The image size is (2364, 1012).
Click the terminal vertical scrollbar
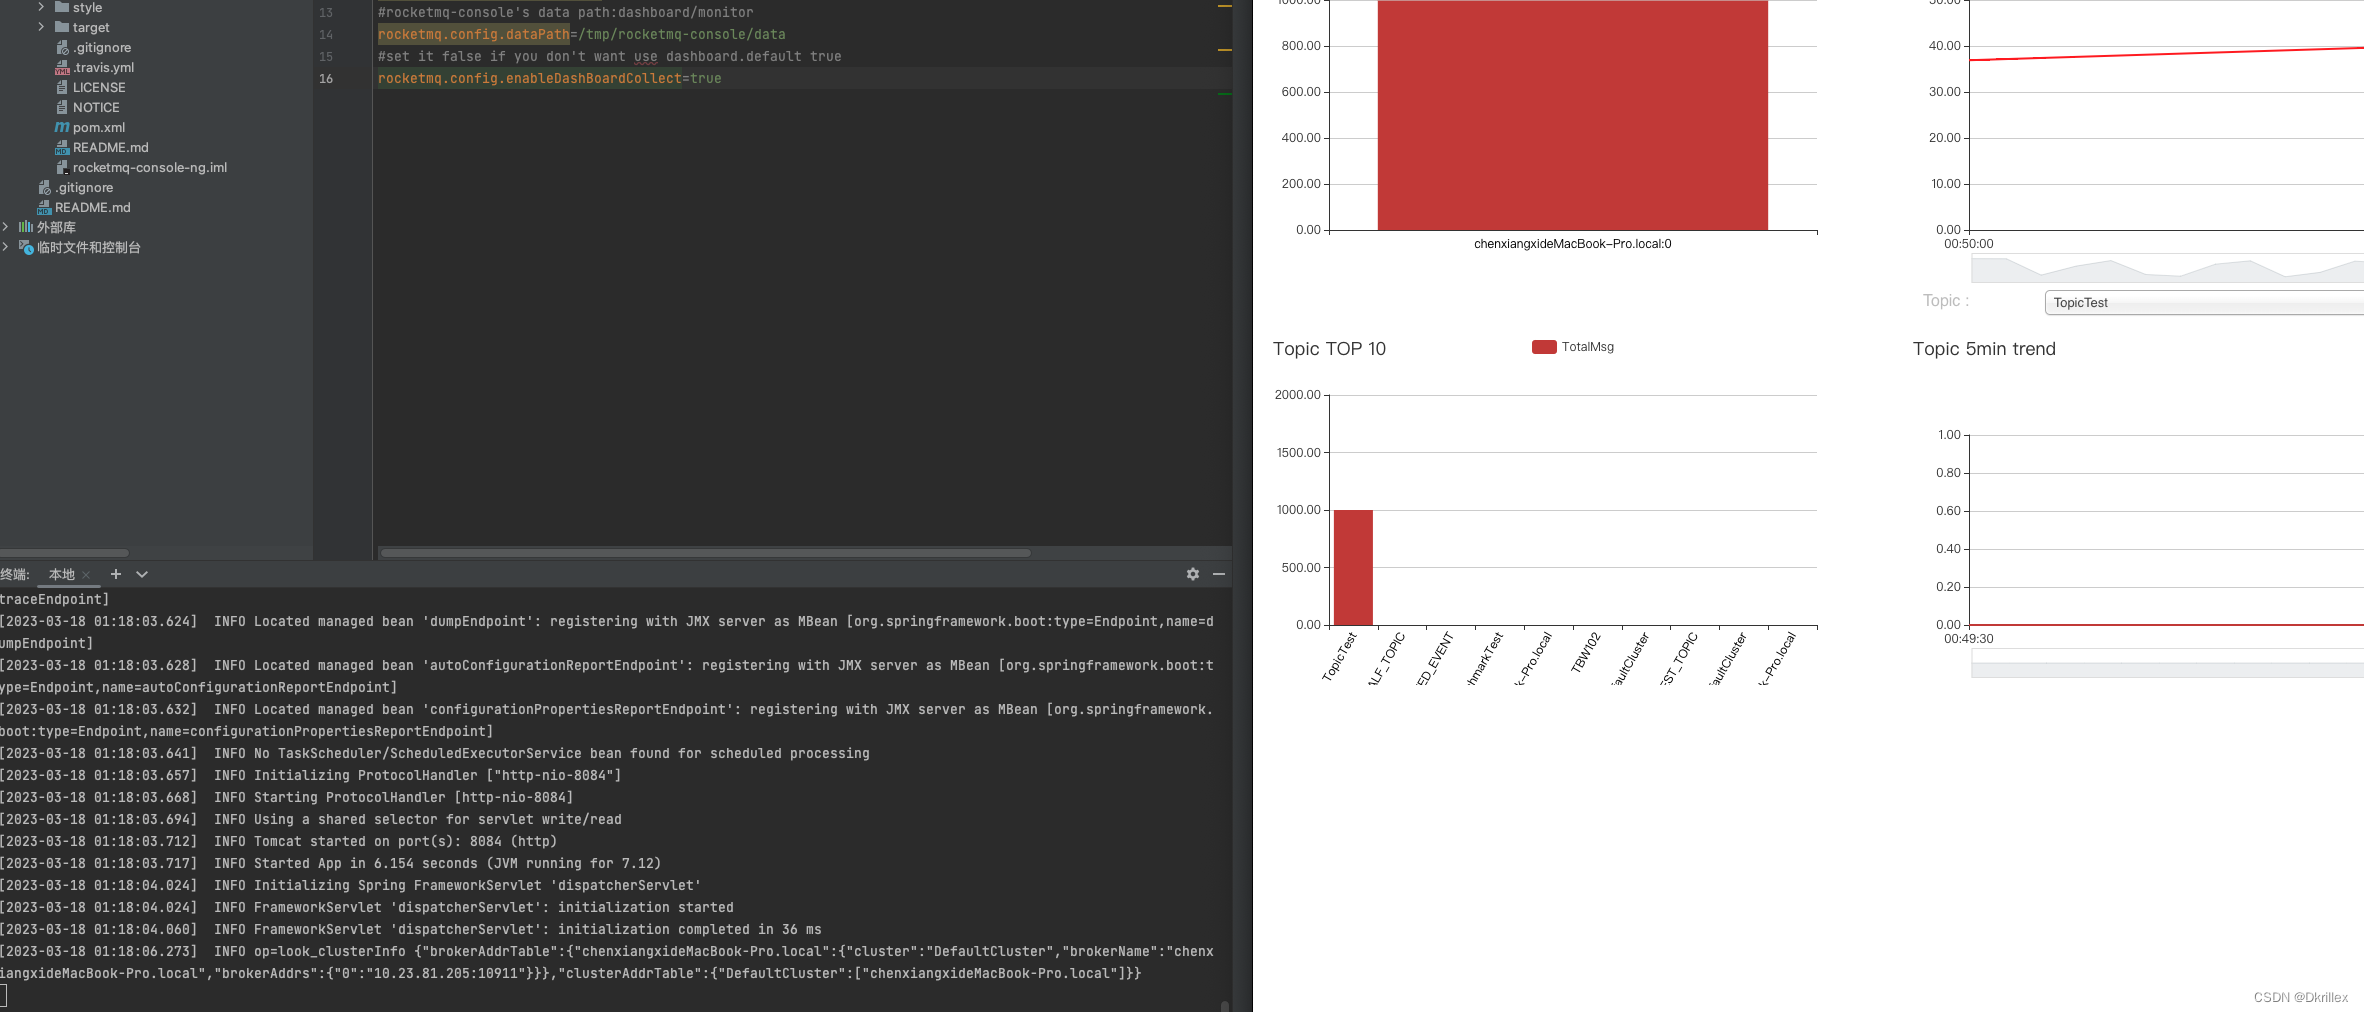point(1225,1004)
